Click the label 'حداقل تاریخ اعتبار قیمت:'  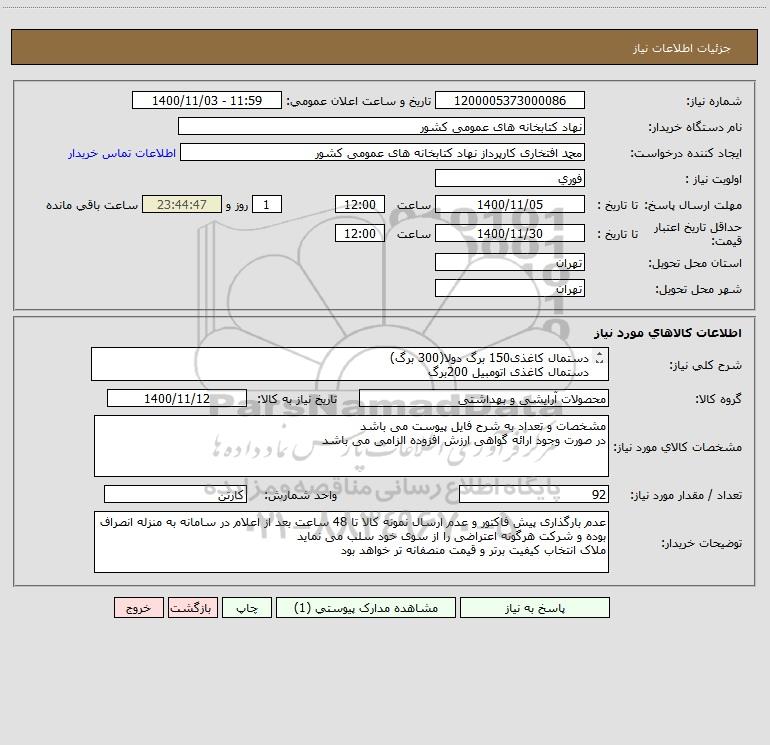(x=698, y=234)
